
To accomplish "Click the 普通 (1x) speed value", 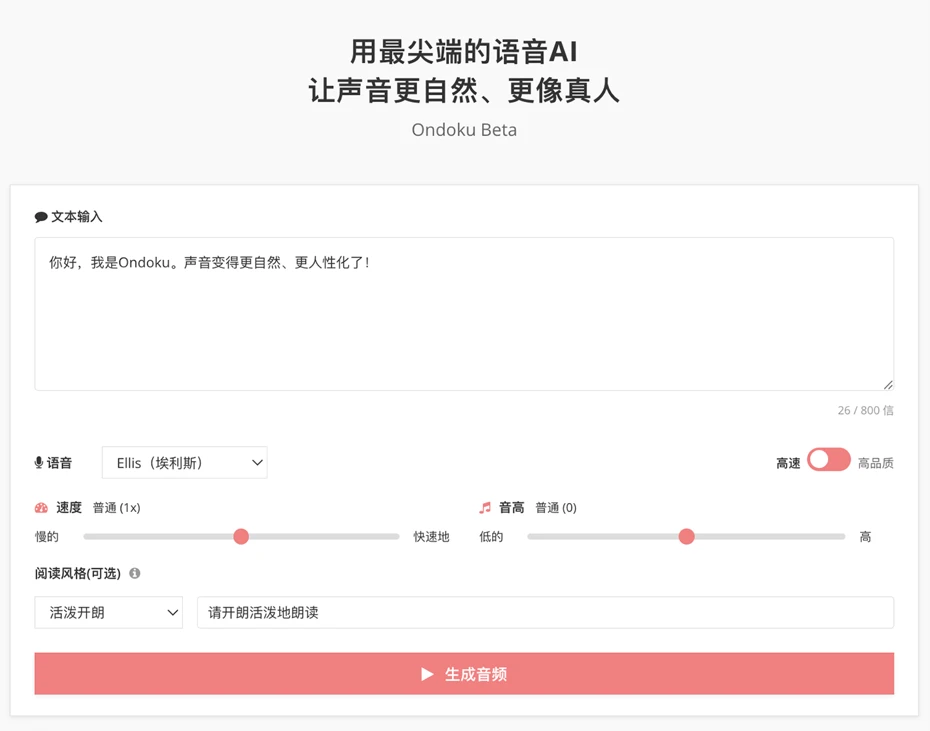I will 116,508.
